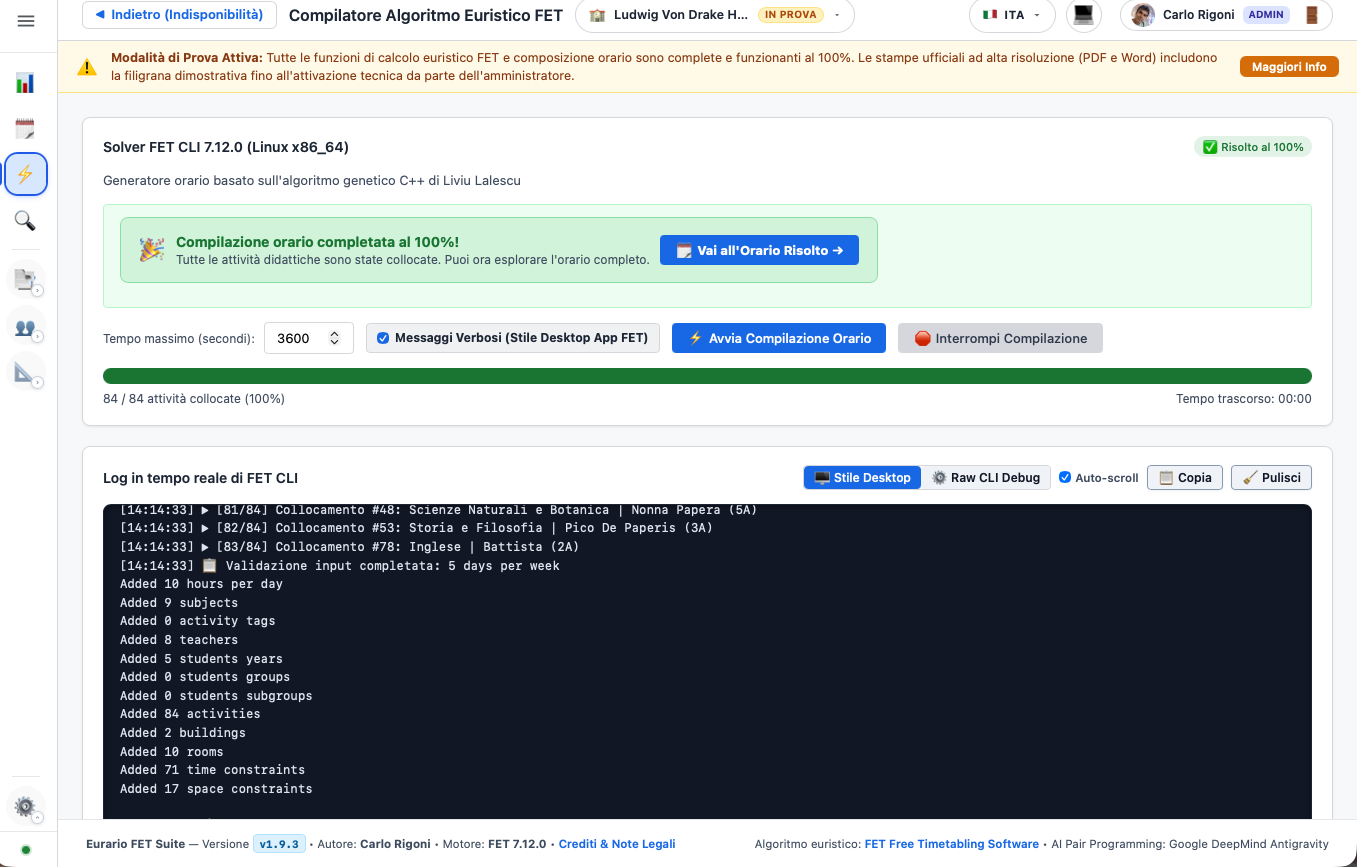
Task: Expand the people group in the sidebar
Action: pos(25,326)
